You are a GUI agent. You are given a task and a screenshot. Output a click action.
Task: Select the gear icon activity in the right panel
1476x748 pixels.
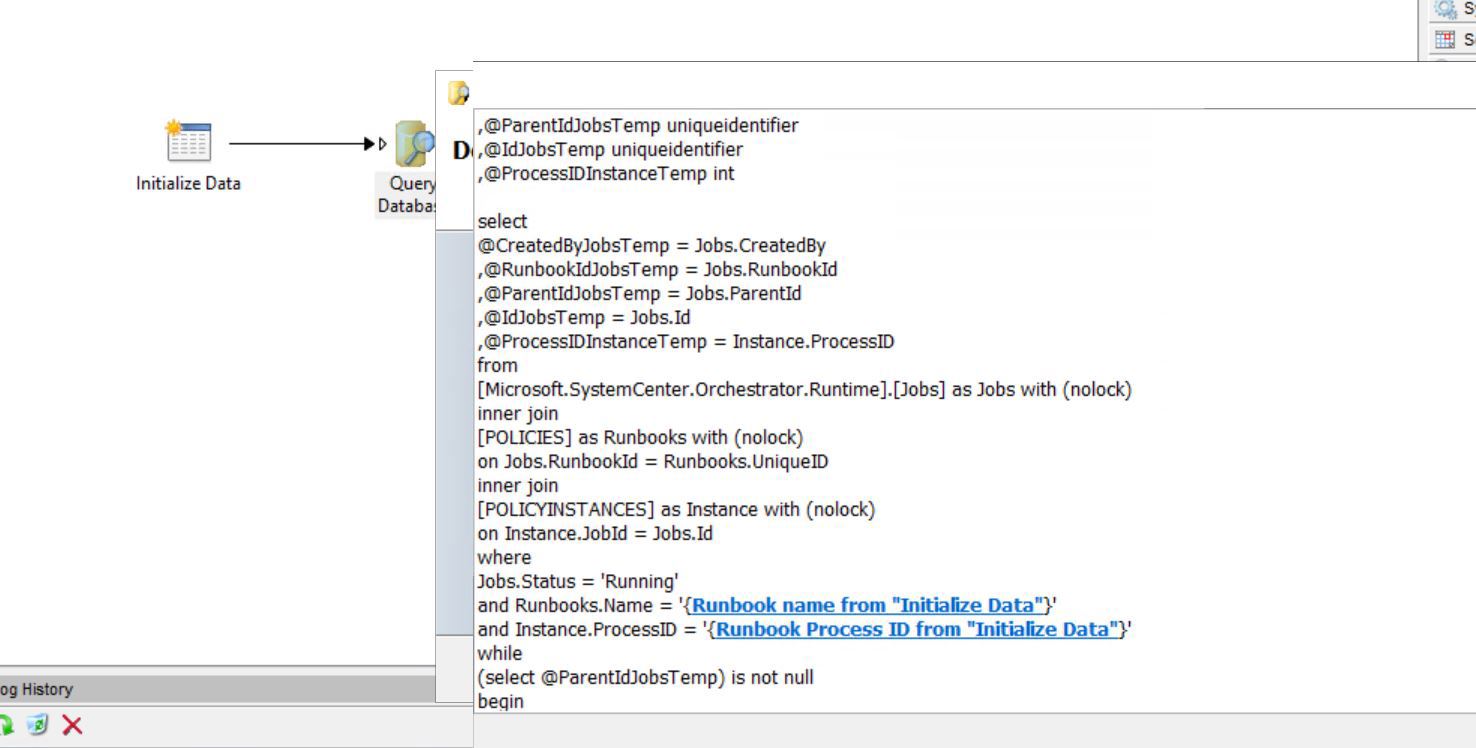pos(1446,9)
